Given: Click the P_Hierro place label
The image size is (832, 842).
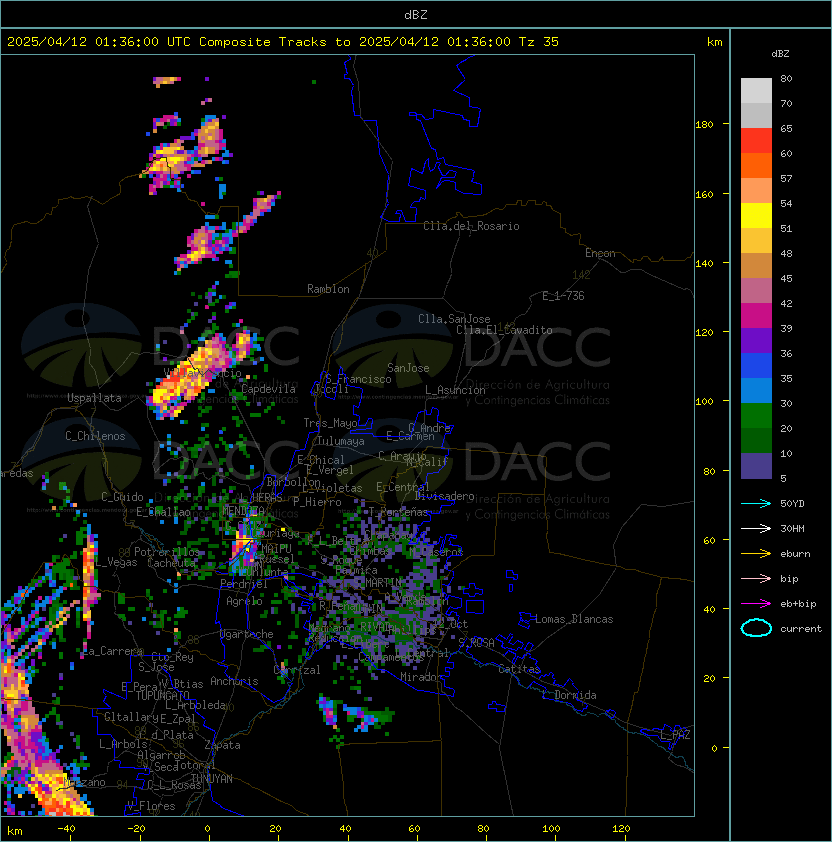Looking at the screenshot, I should coord(317,502).
